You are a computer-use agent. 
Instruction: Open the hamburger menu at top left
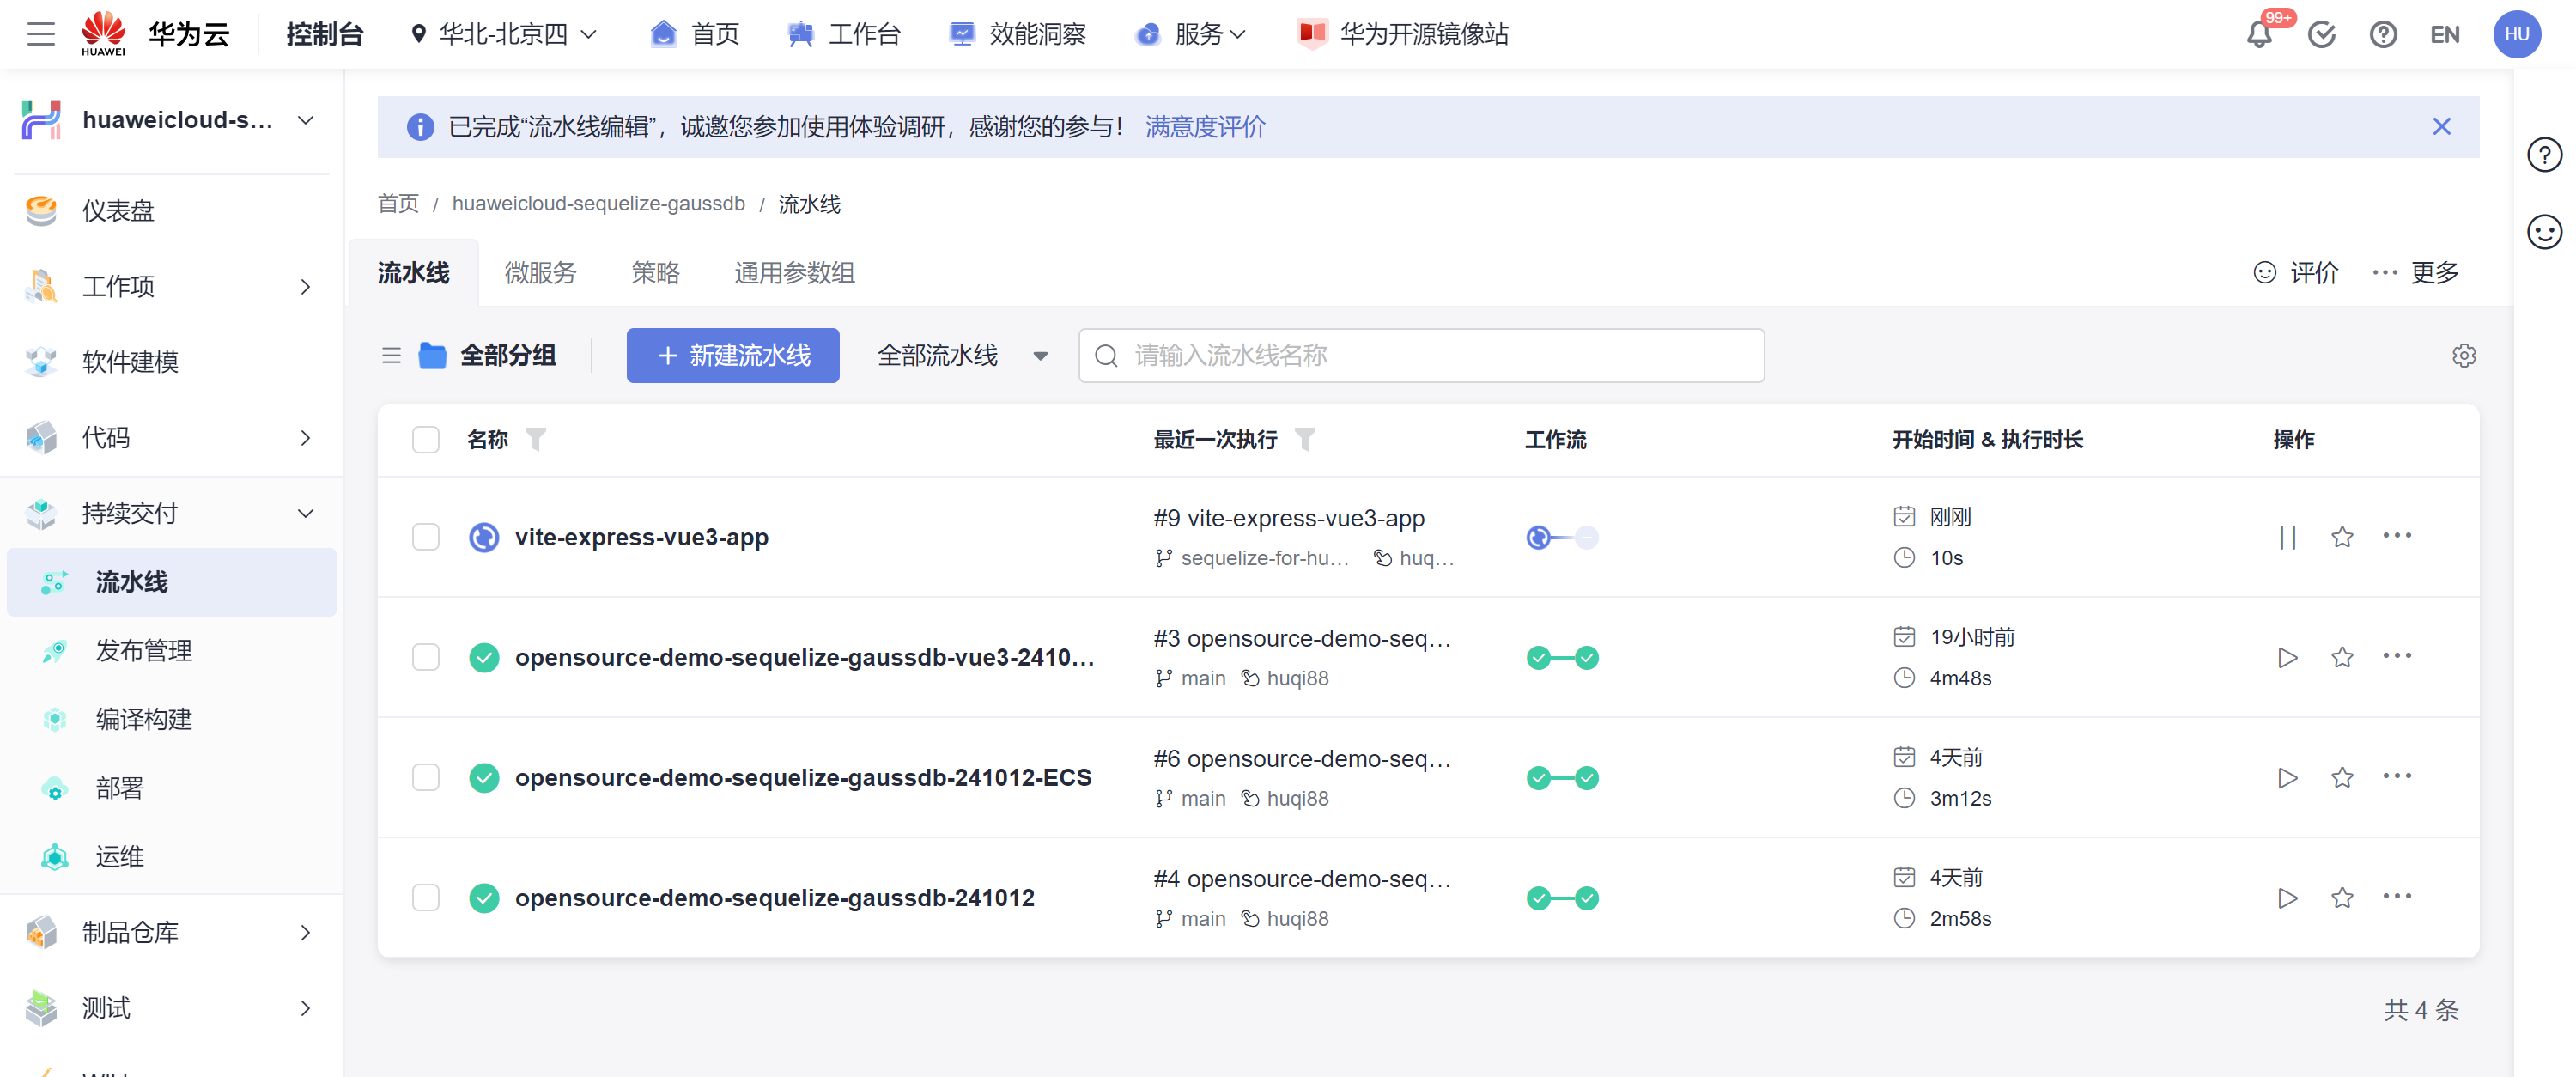point(41,35)
